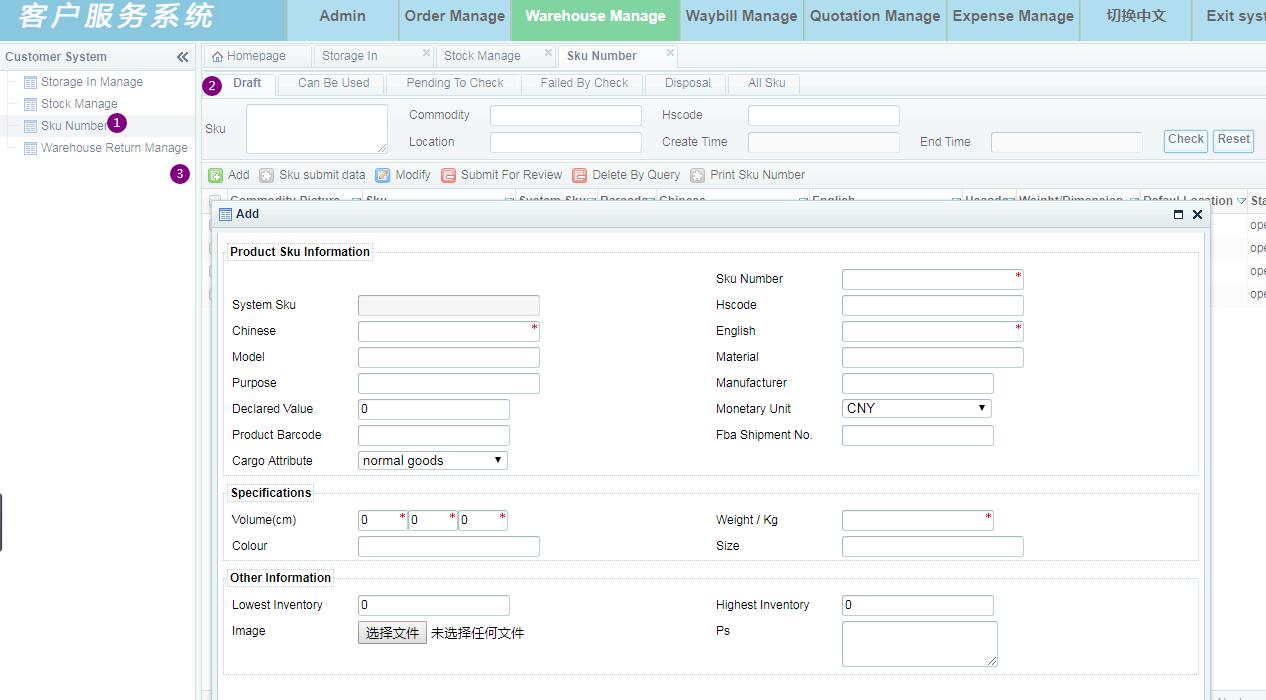1266x700 pixels.
Task: Expand the Default Location column sort arrow
Action: (1241, 201)
